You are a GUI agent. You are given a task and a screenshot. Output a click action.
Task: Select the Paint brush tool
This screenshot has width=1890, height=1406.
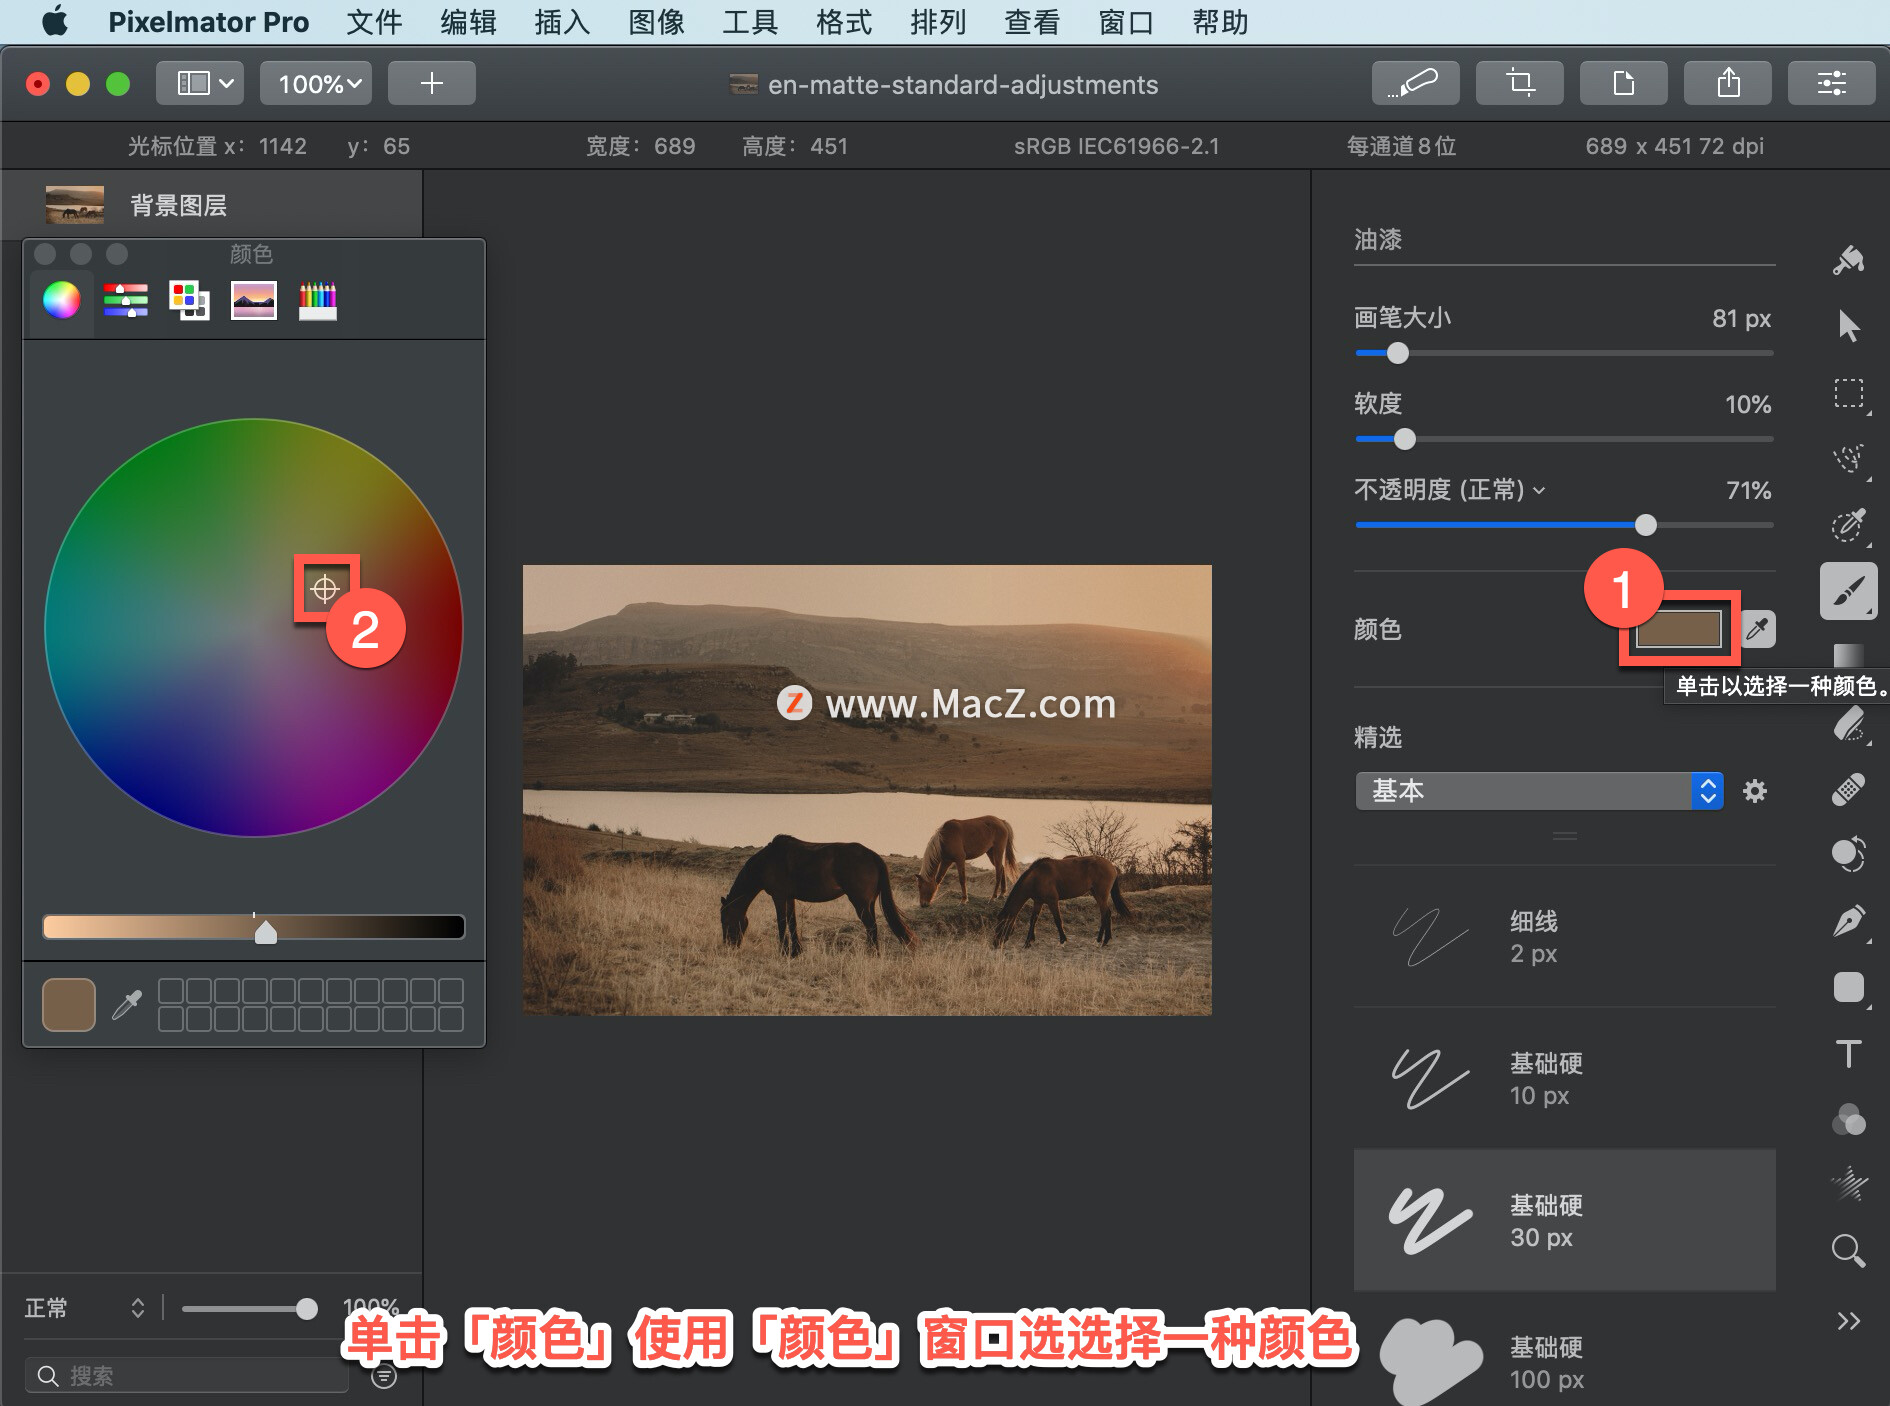click(x=1848, y=591)
